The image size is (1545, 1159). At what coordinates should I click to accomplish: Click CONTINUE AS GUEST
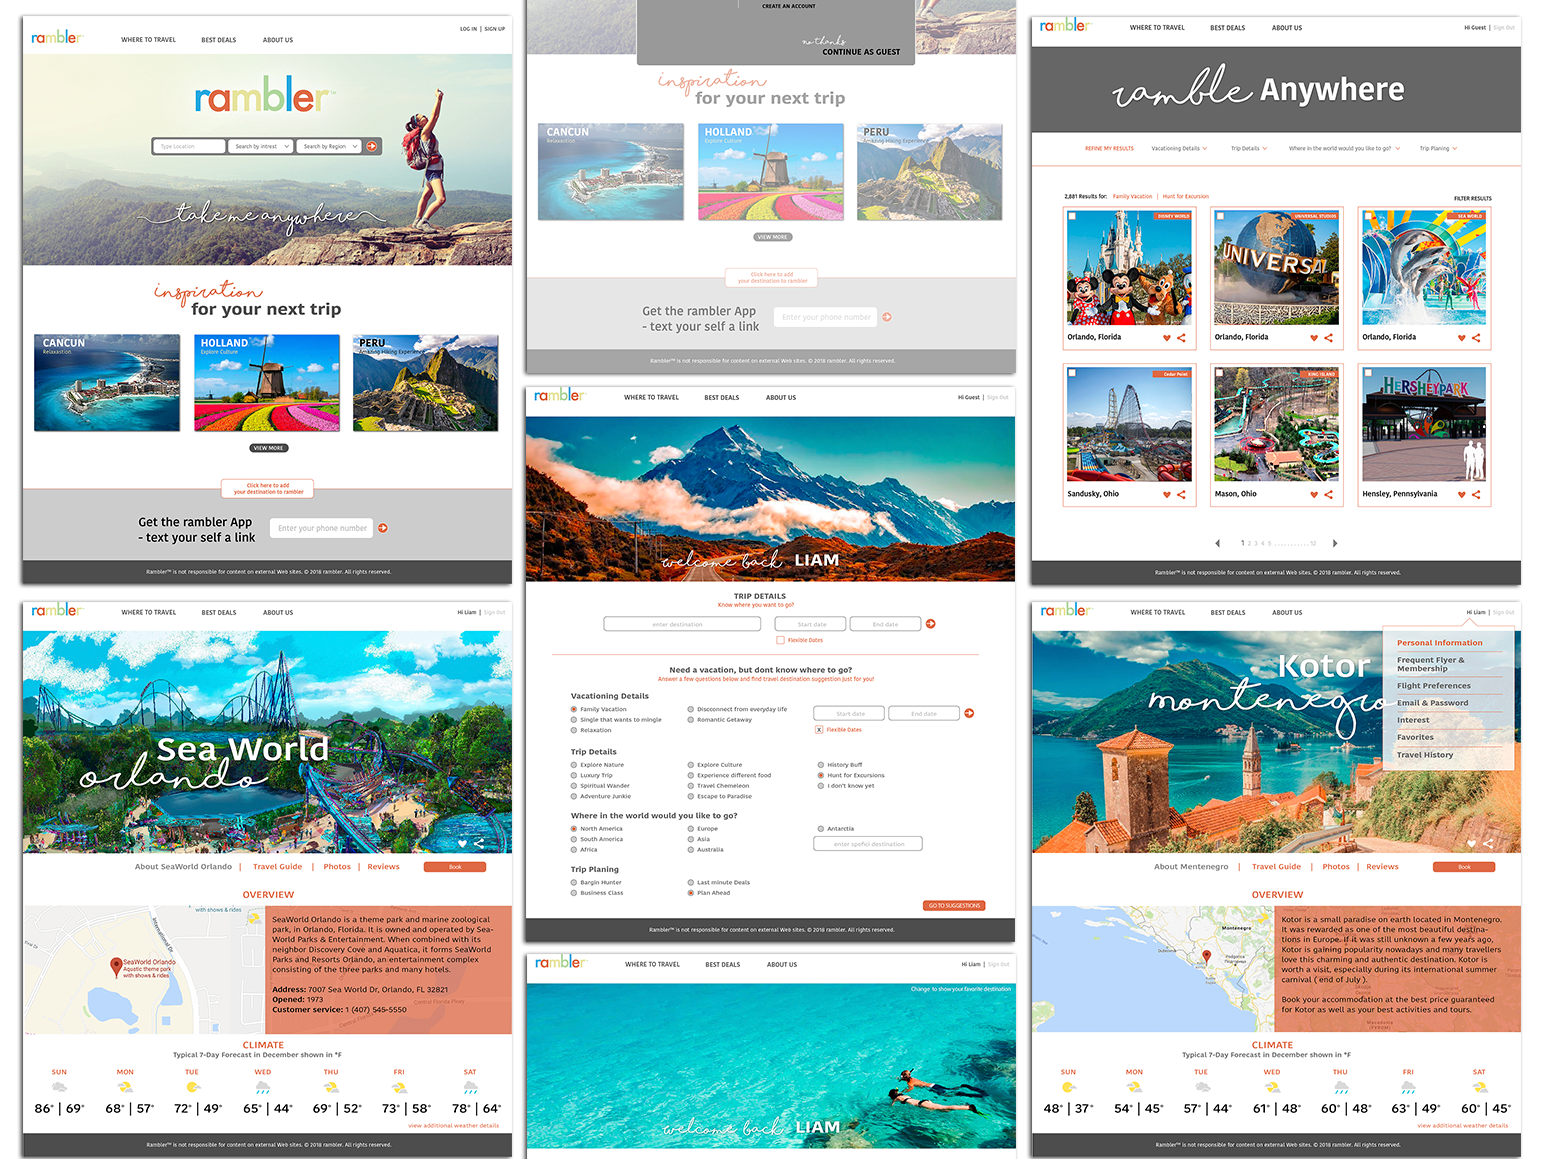pyautogui.click(x=861, y=52)
